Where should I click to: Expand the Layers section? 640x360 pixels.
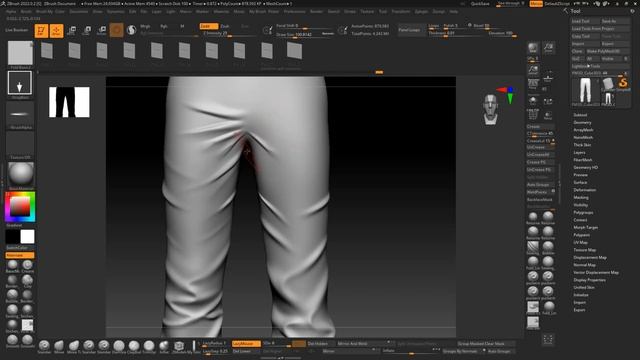pos(579,152)
